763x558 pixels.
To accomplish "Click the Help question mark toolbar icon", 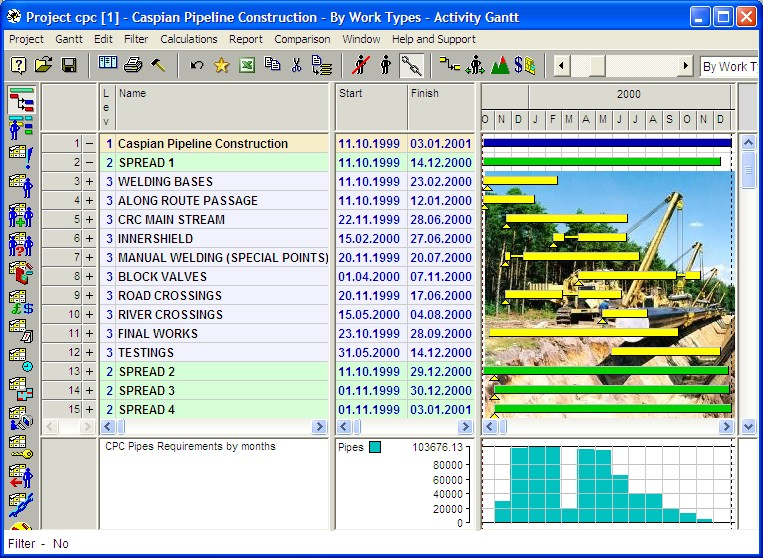I will coord(18,65).
